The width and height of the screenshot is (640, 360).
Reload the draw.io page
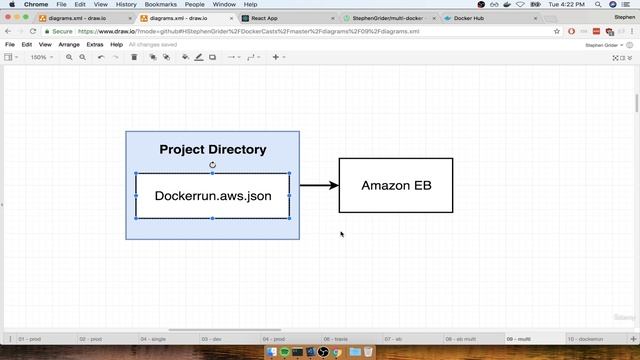(33, 31)
